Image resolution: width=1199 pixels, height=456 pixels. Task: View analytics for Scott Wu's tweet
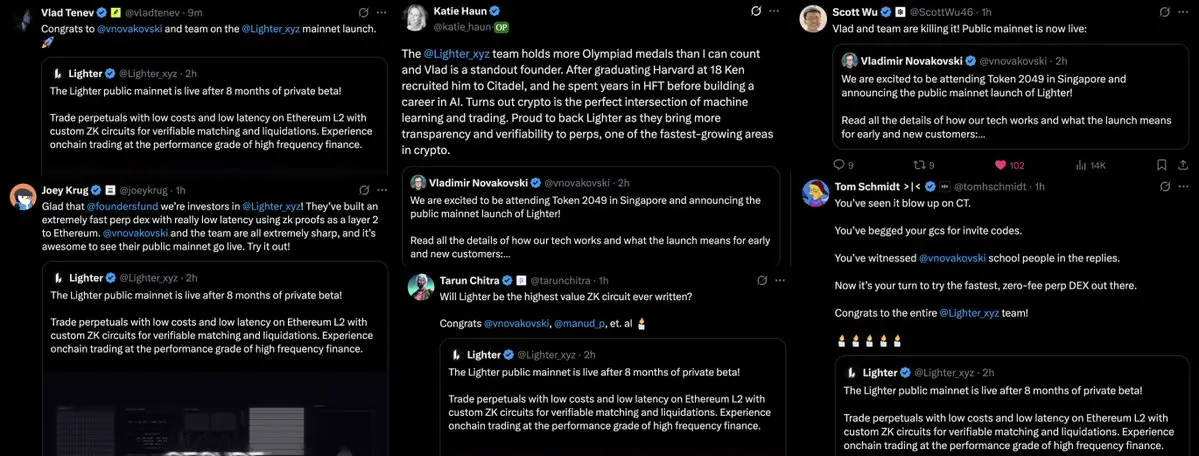tap(1080, 165)
